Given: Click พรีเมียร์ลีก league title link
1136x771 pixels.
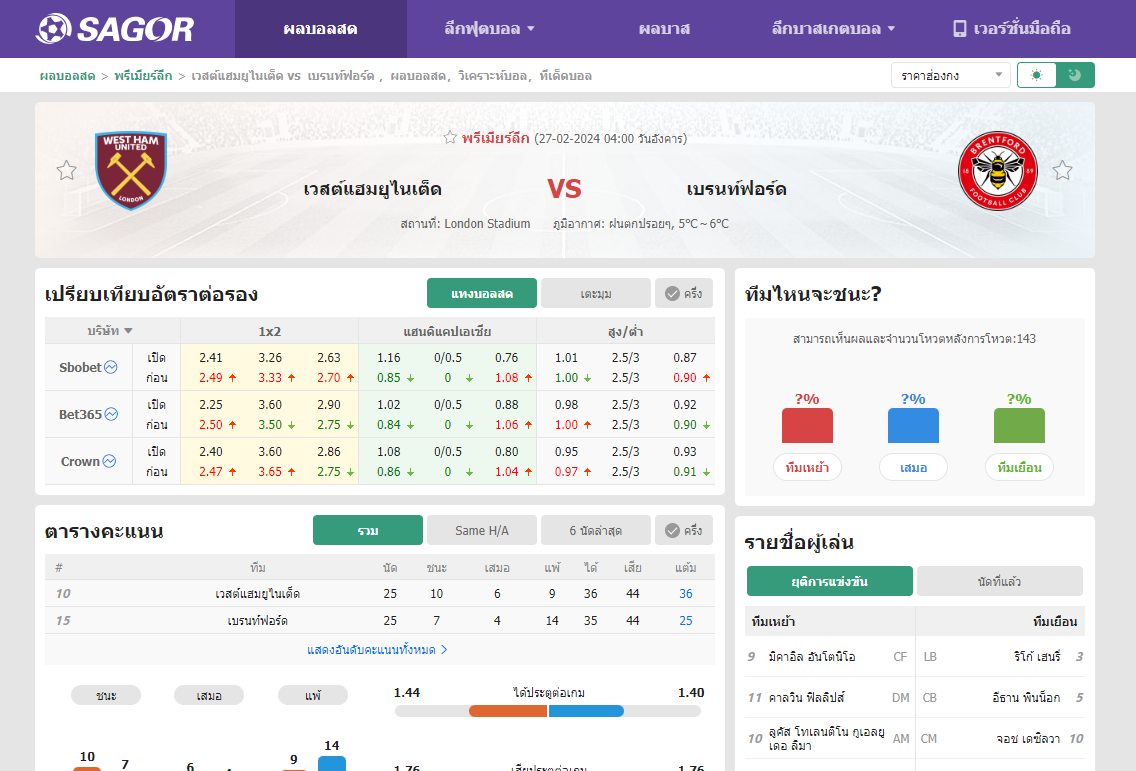Looking at the screenshot, I should 496,138.
